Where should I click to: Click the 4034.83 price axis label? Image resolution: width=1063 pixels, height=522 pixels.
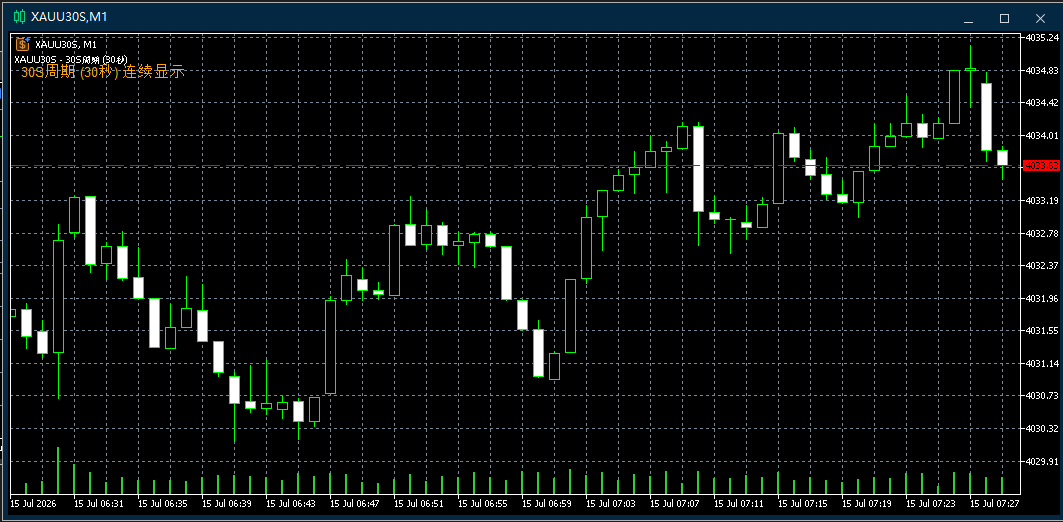coord(1042,71)
